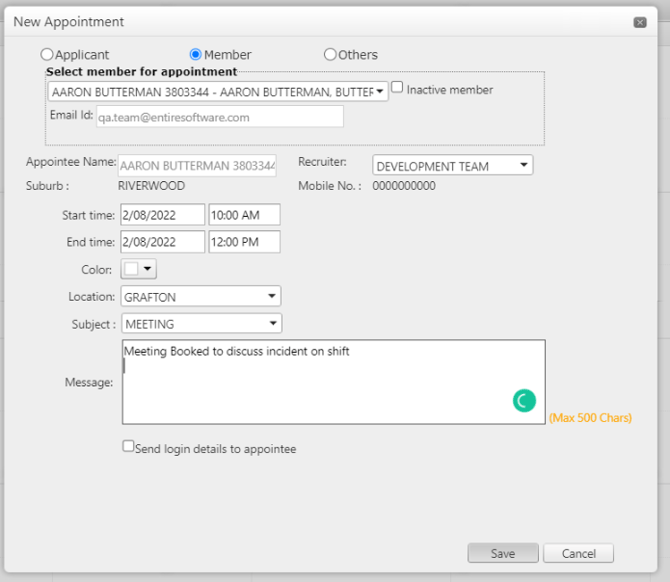The height and width of the screenshot is (582, 670).
Task: Click the Cancel button
Action: [579, 553]
